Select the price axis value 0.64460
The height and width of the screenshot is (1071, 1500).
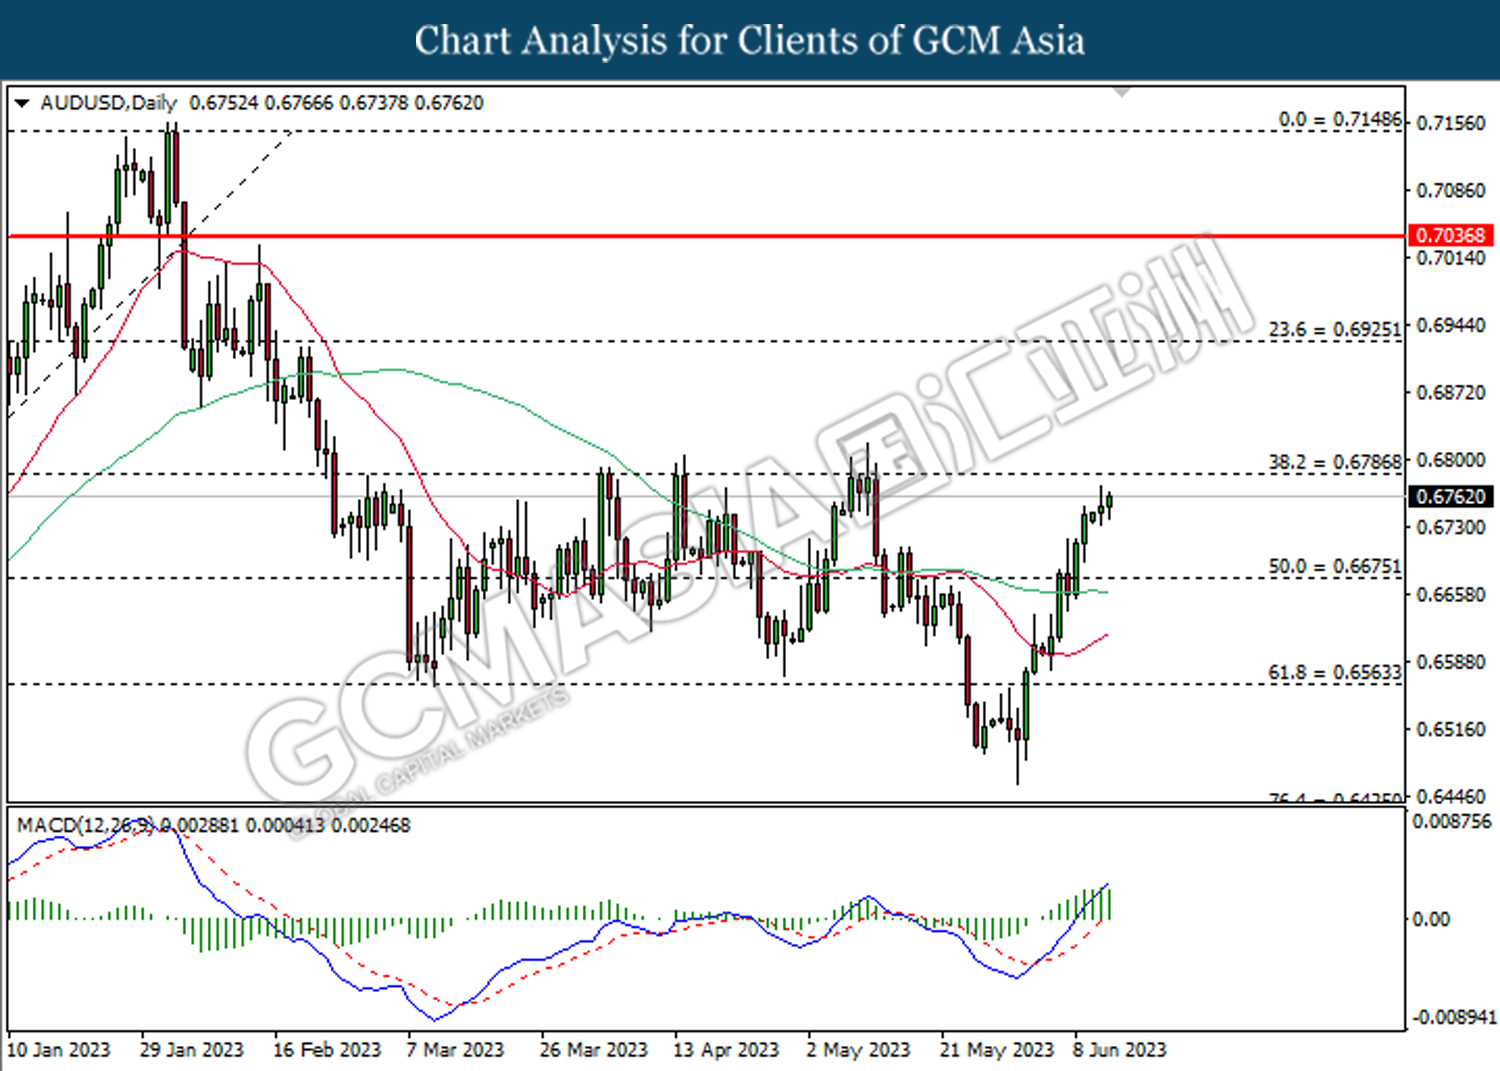(1451, 797)
